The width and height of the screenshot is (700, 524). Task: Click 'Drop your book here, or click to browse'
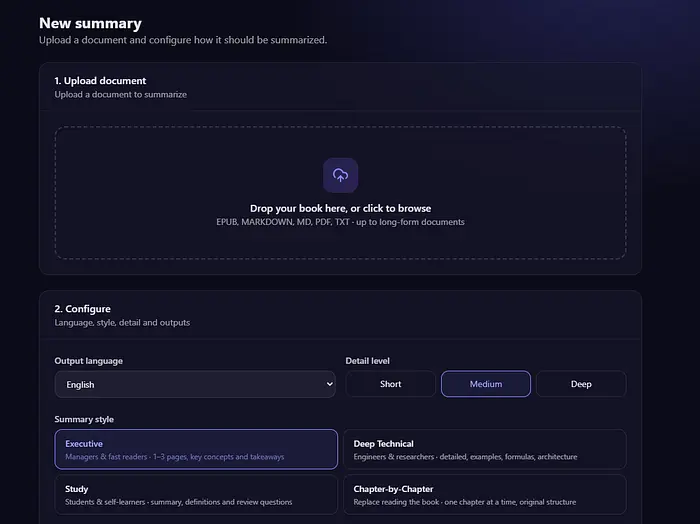[340, 208]
